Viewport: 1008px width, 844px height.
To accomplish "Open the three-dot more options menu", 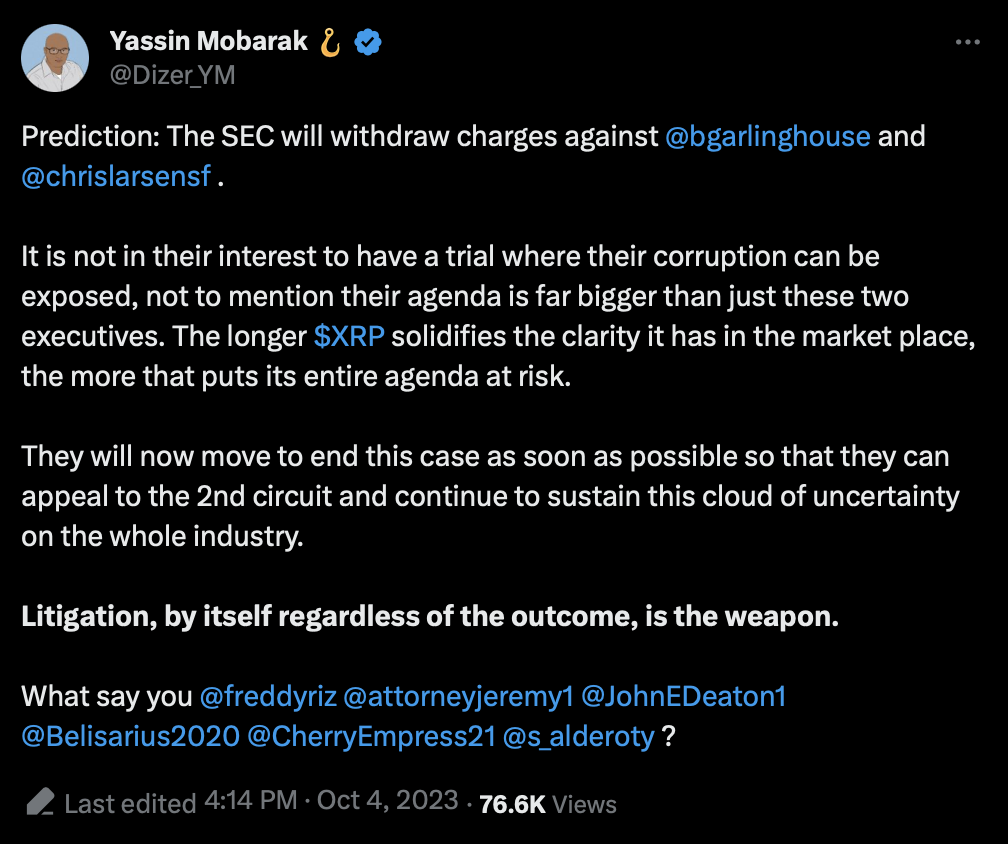I will coord(967,43).
